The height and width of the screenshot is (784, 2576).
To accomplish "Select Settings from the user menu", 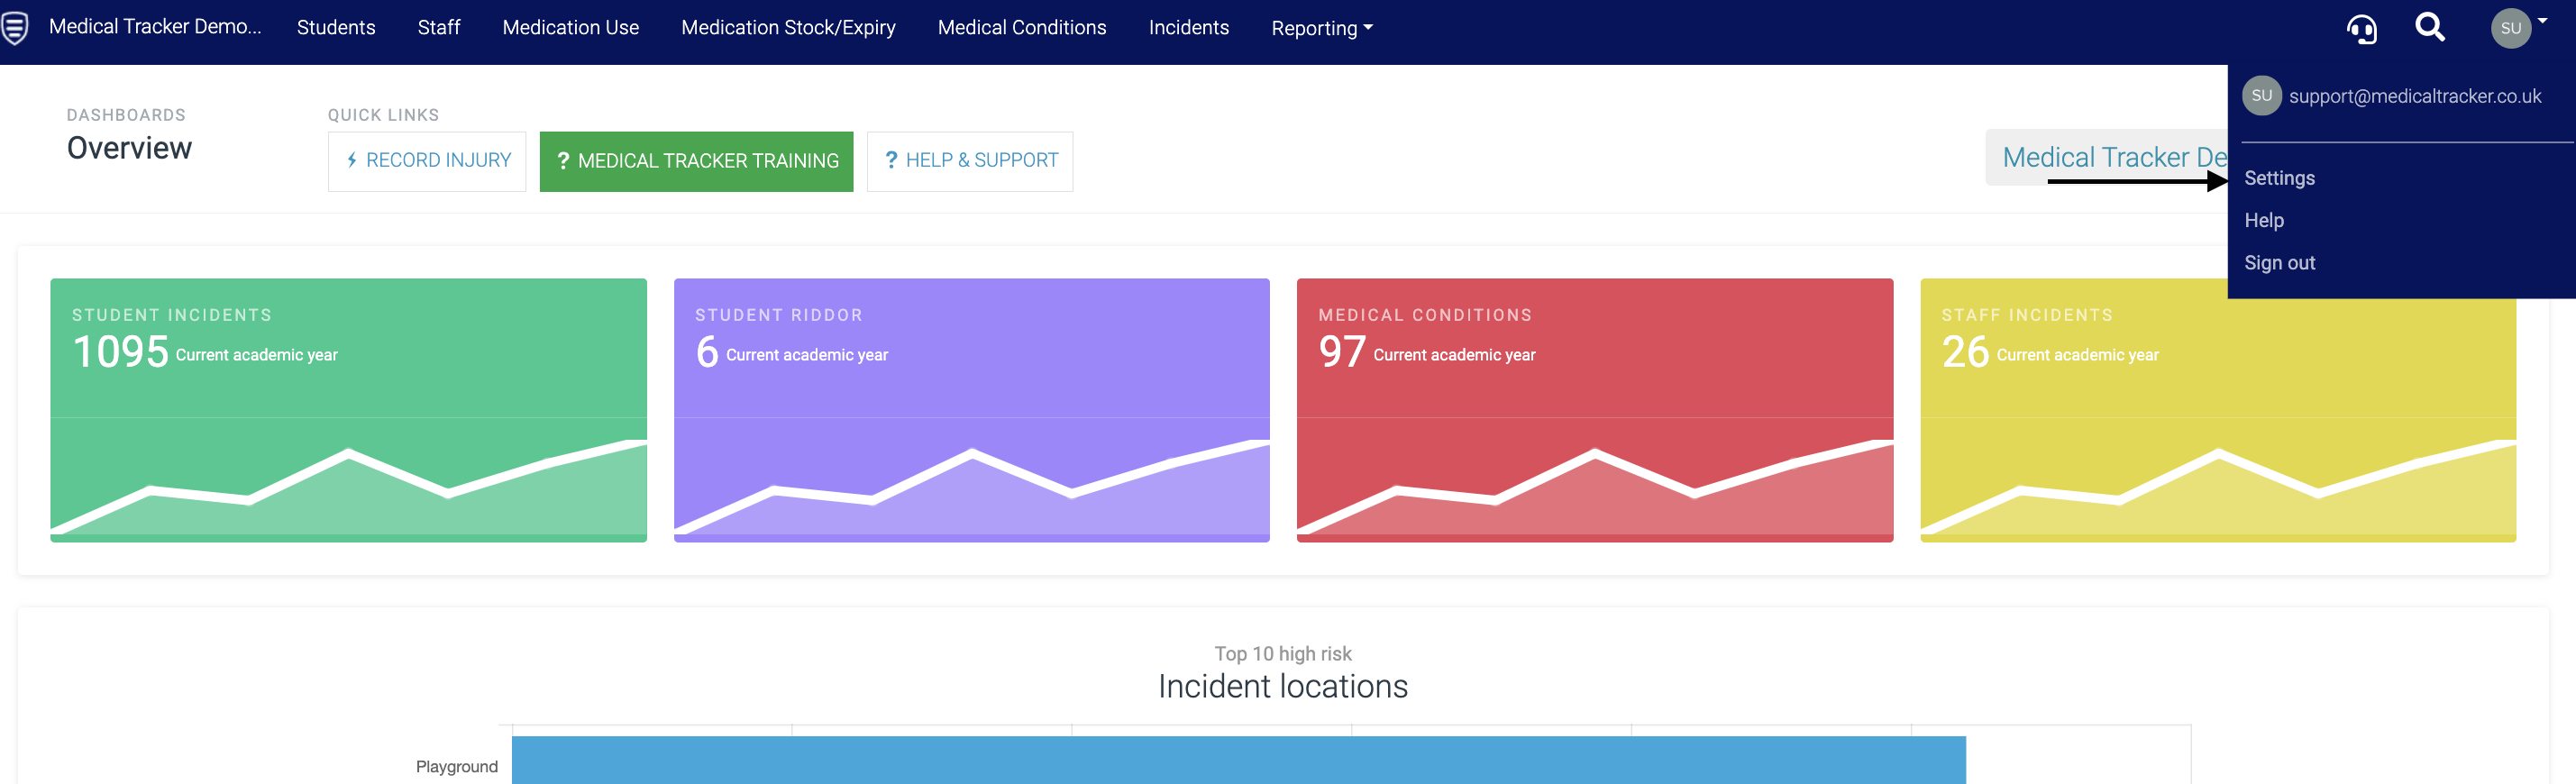I will coord(2279,178).
